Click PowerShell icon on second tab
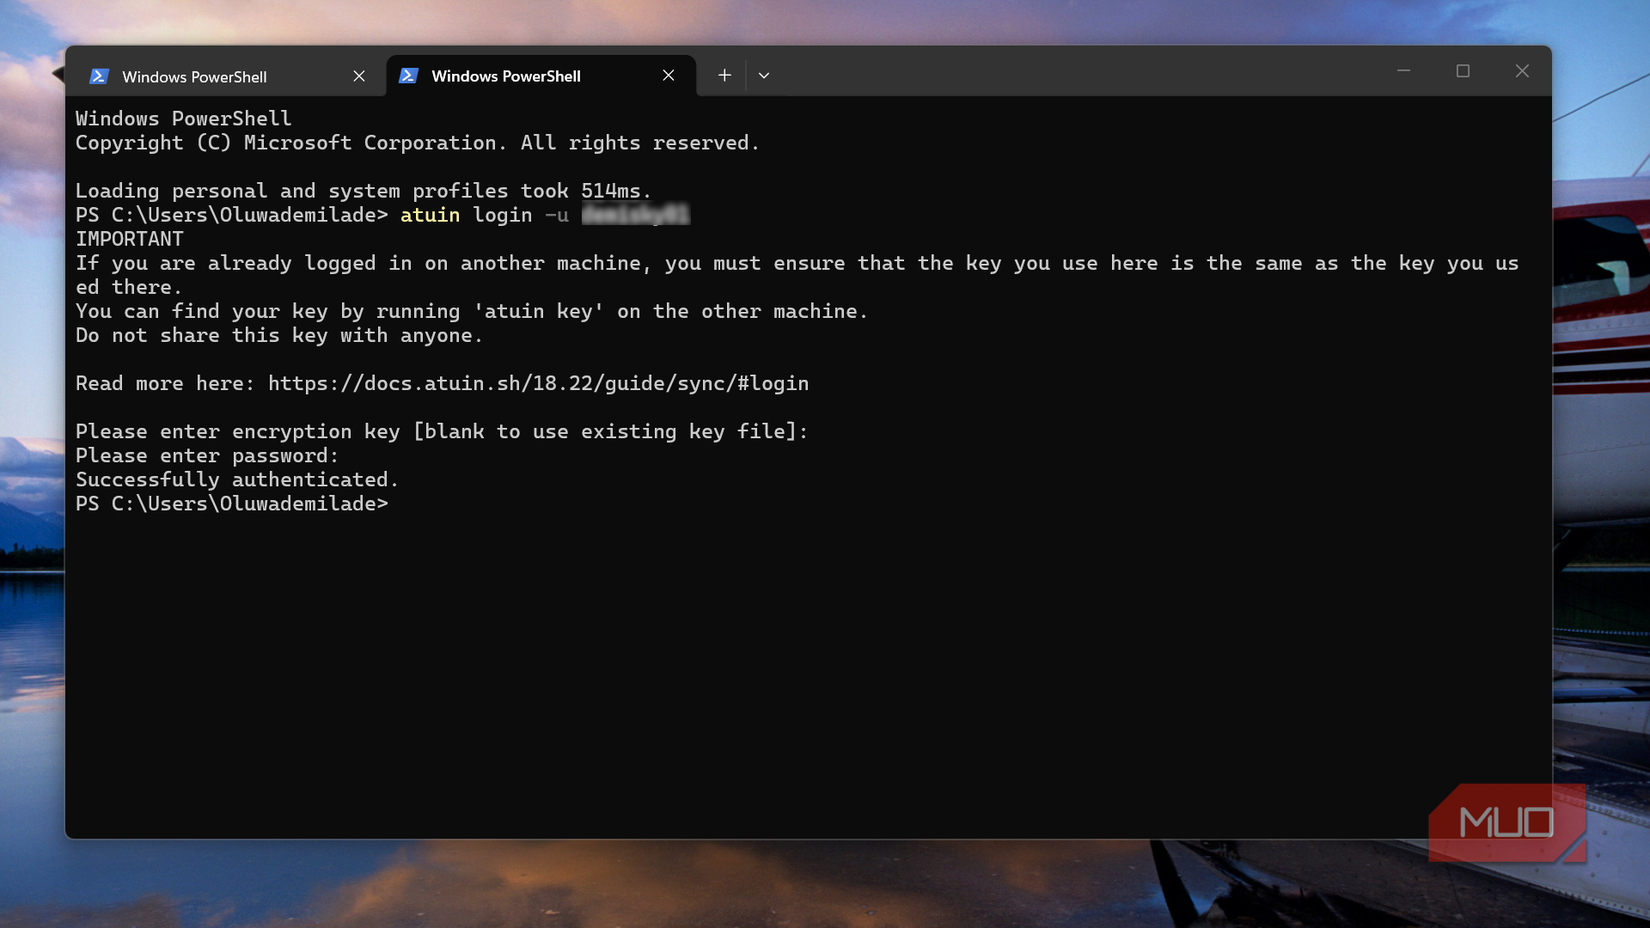Screen dimensions: 1650x928 tap(408, 76)
